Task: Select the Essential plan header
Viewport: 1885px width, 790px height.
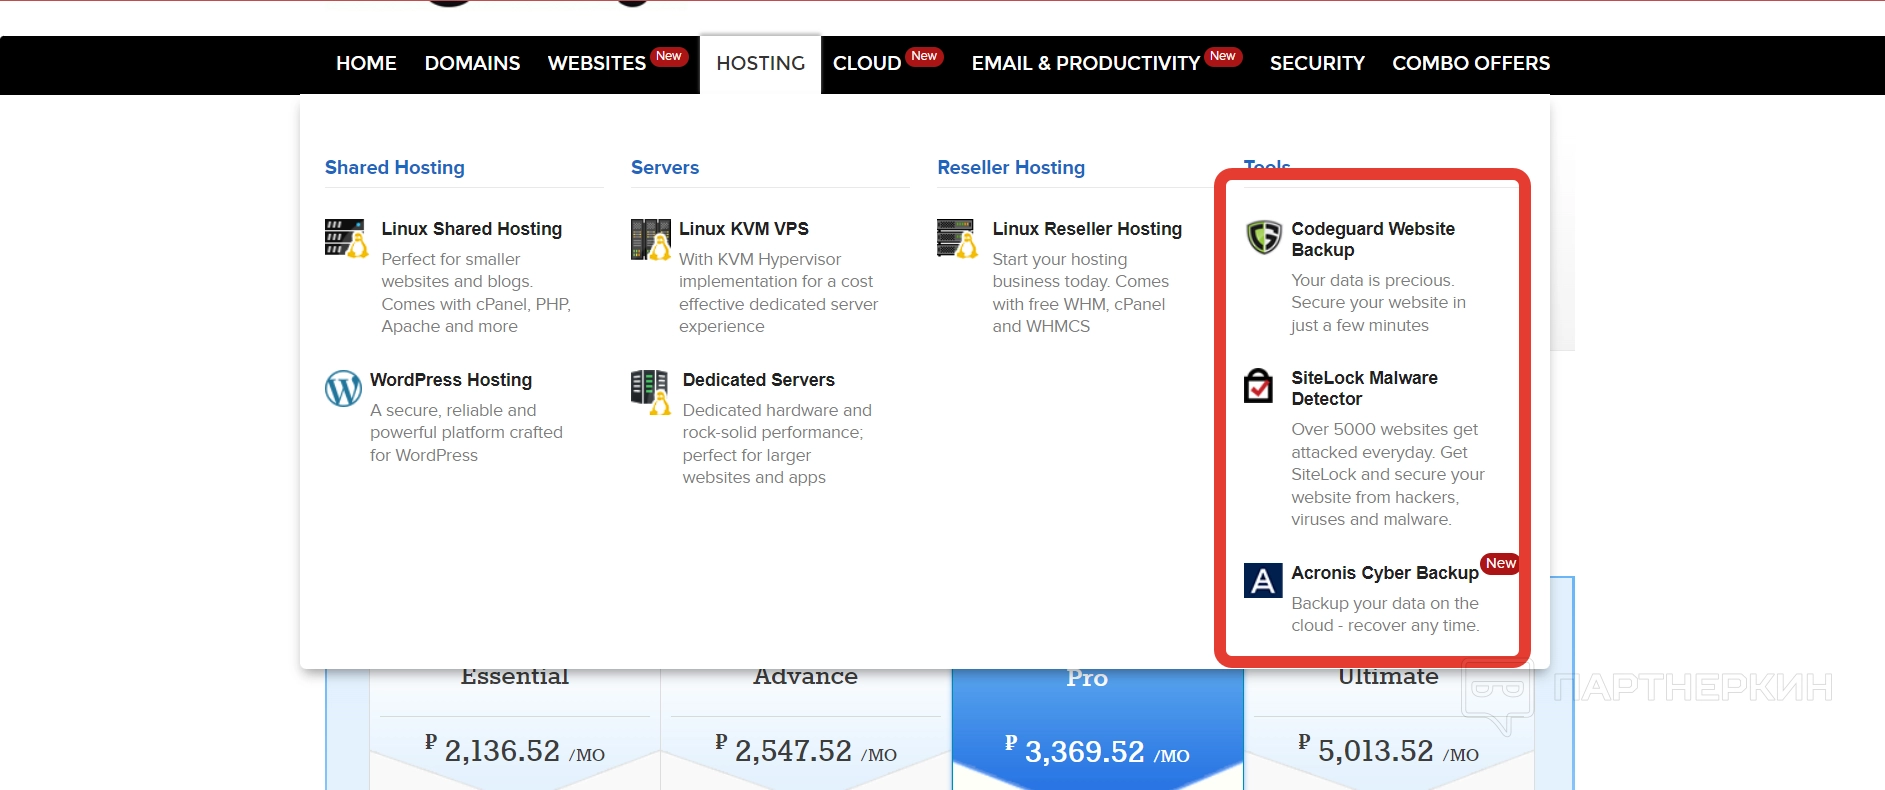Action: tap(515, 677)
